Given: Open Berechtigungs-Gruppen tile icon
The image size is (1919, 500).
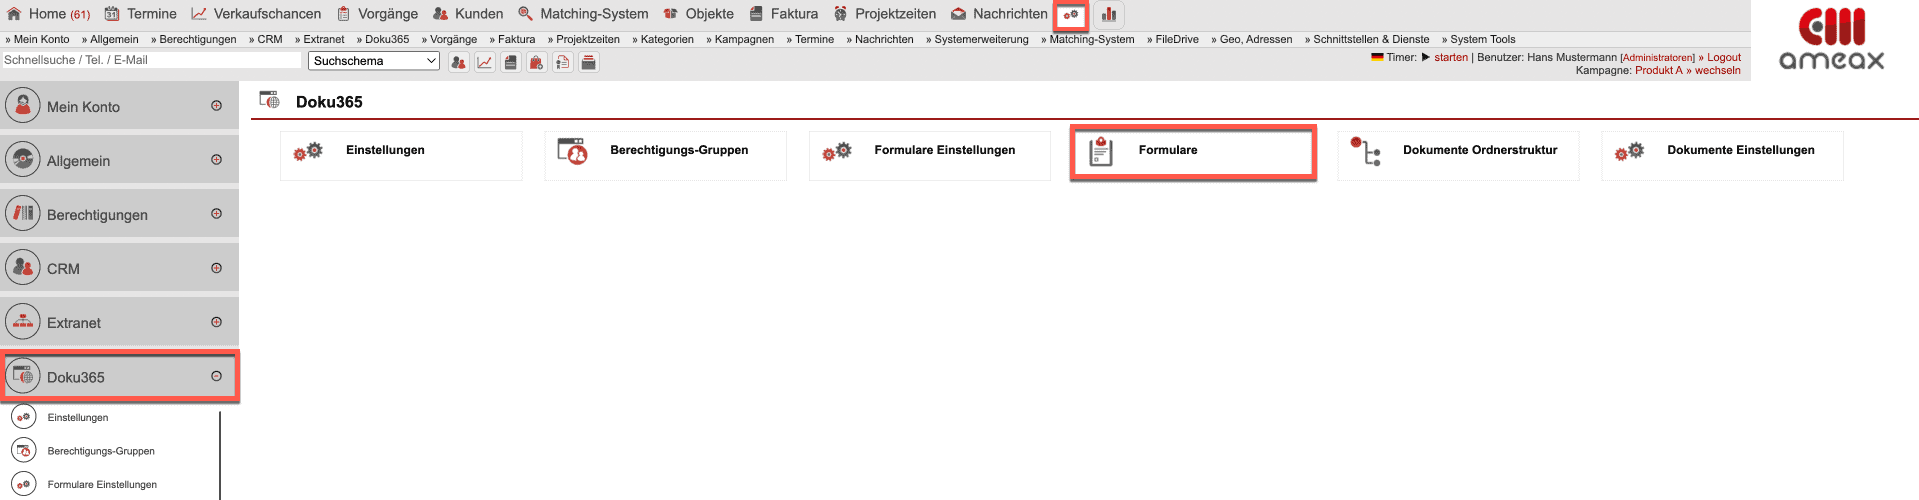Looking at the screenshot, I should (x=572, y=152).
